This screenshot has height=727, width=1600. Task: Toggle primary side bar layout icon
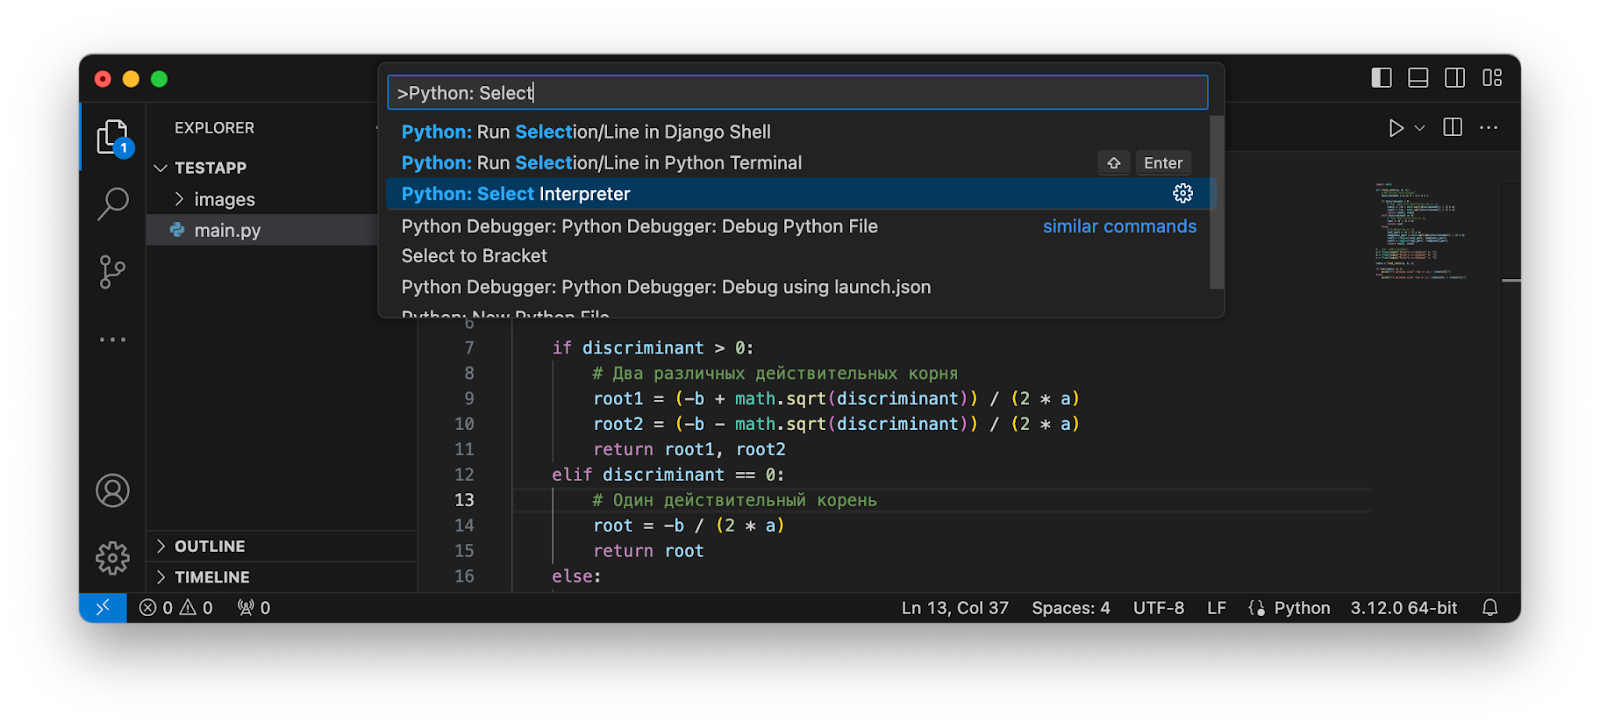1381,78
